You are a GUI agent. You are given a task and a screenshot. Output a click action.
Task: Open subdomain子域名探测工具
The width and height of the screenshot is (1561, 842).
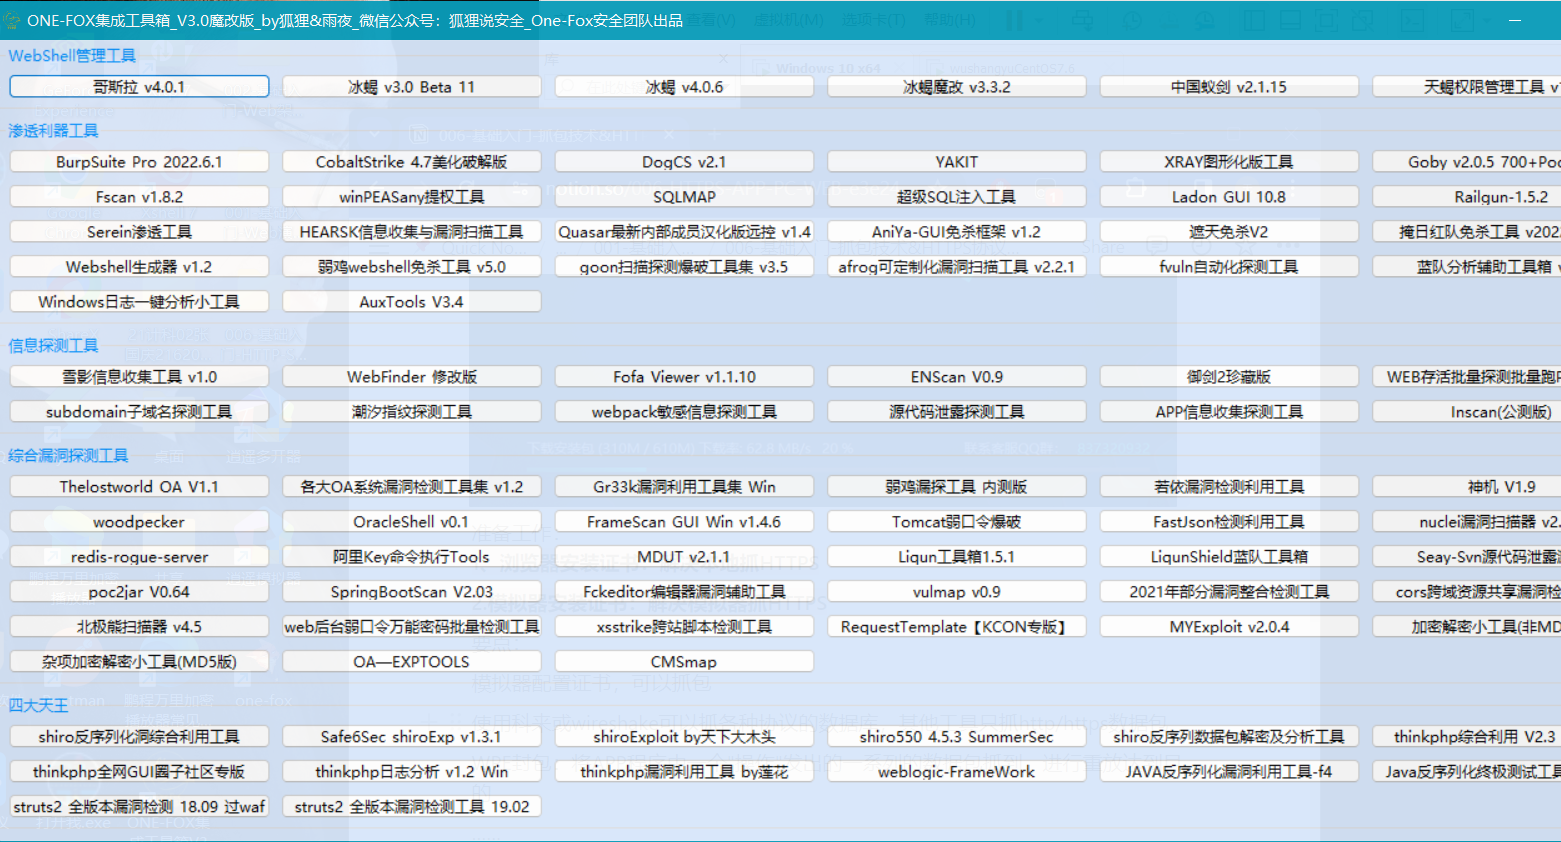point(139,412)
